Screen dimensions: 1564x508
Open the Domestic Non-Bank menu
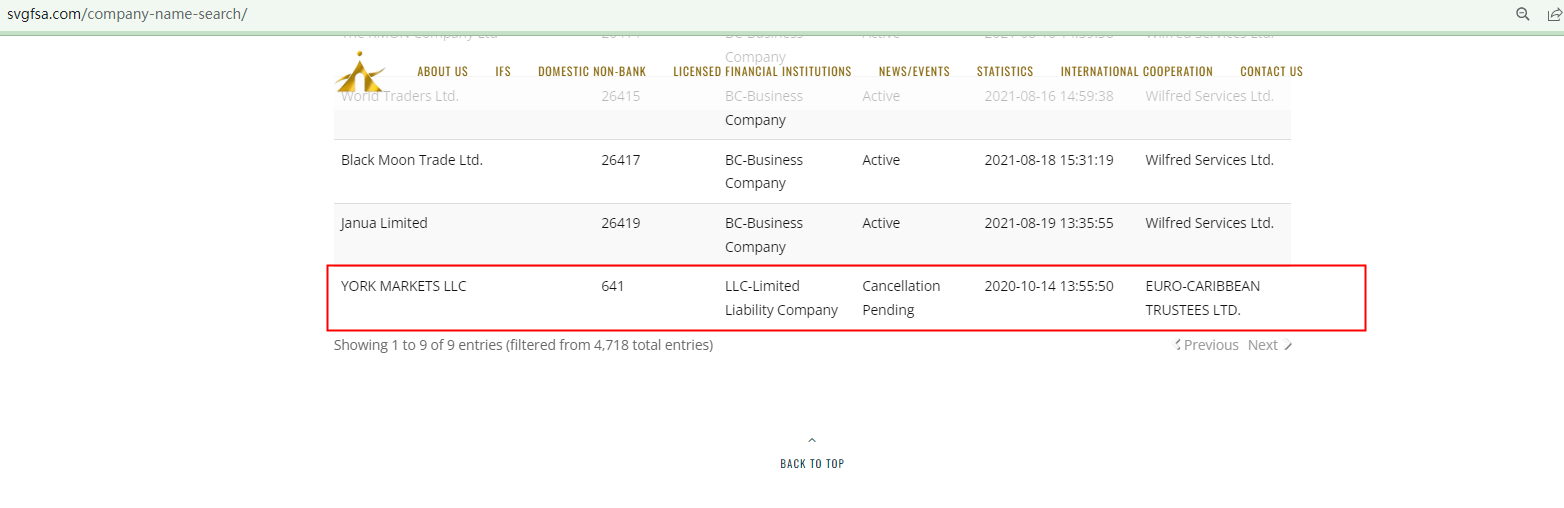pos(592,72)
